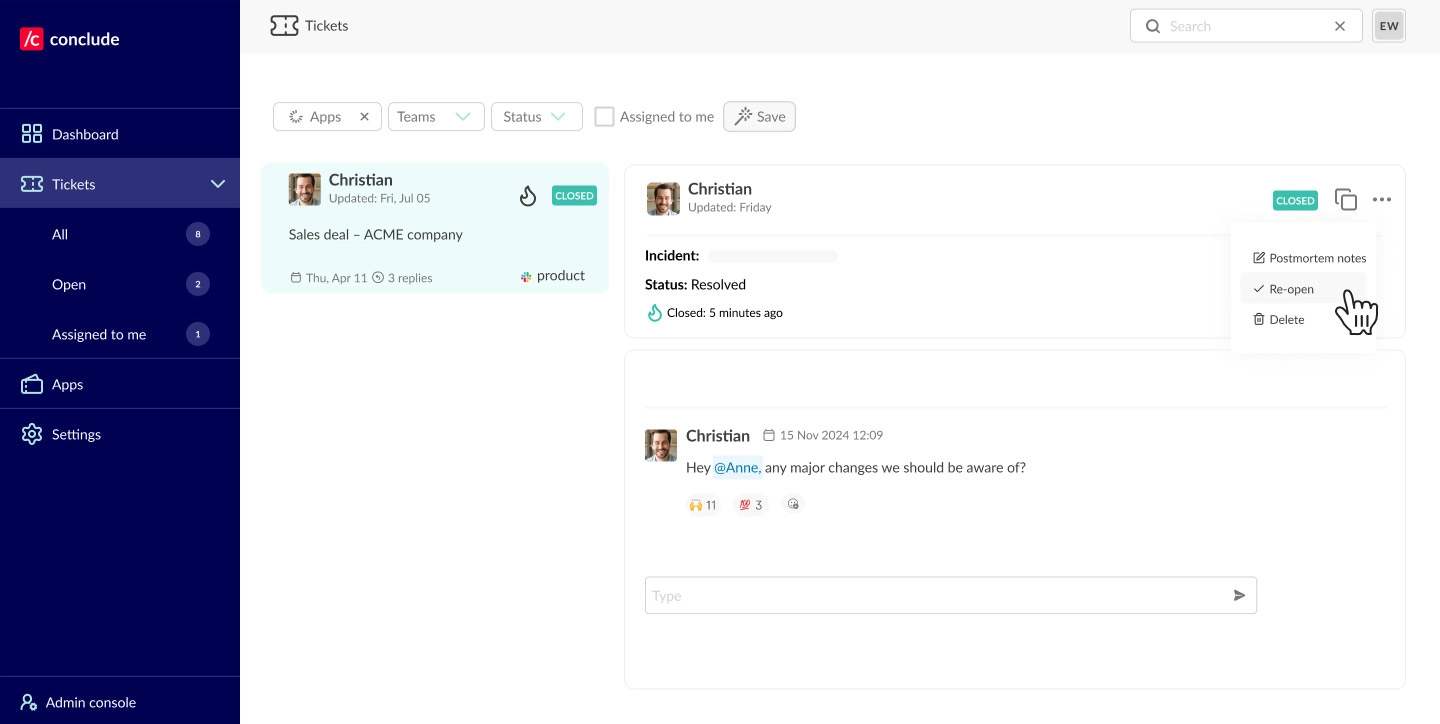
Task: Click the send message arrow icon
Action: (1239, 596)
